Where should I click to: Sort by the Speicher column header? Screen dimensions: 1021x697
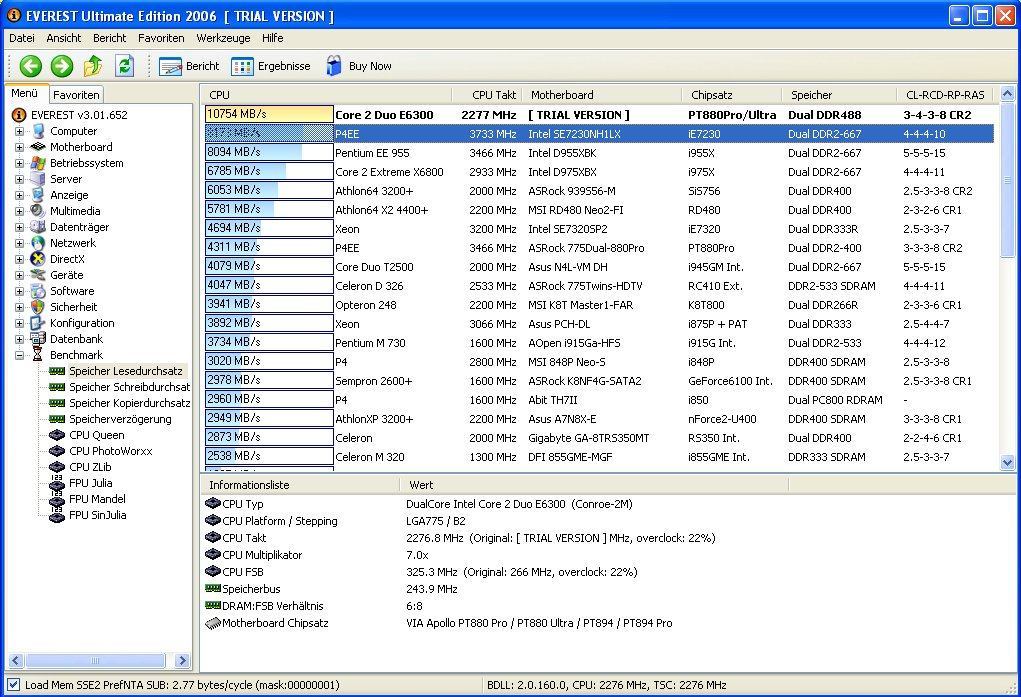(839, 94)
